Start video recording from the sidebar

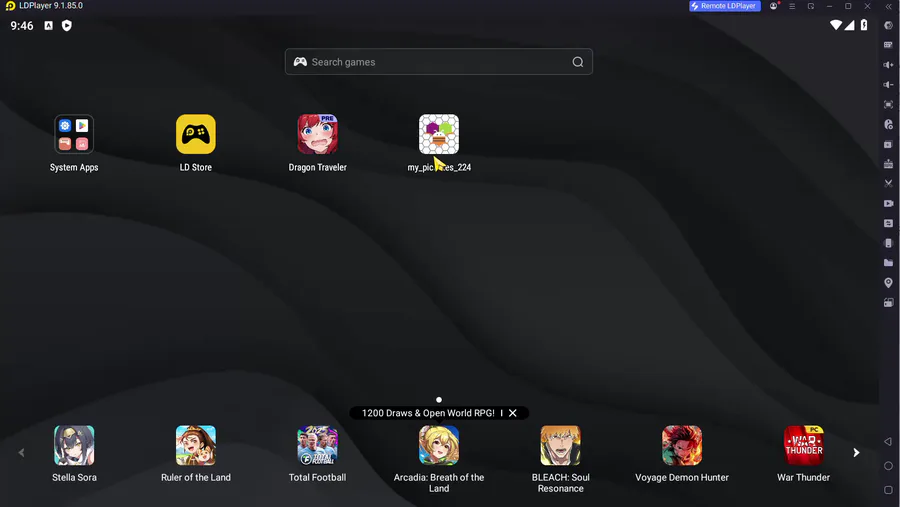(x=889, y=203)
